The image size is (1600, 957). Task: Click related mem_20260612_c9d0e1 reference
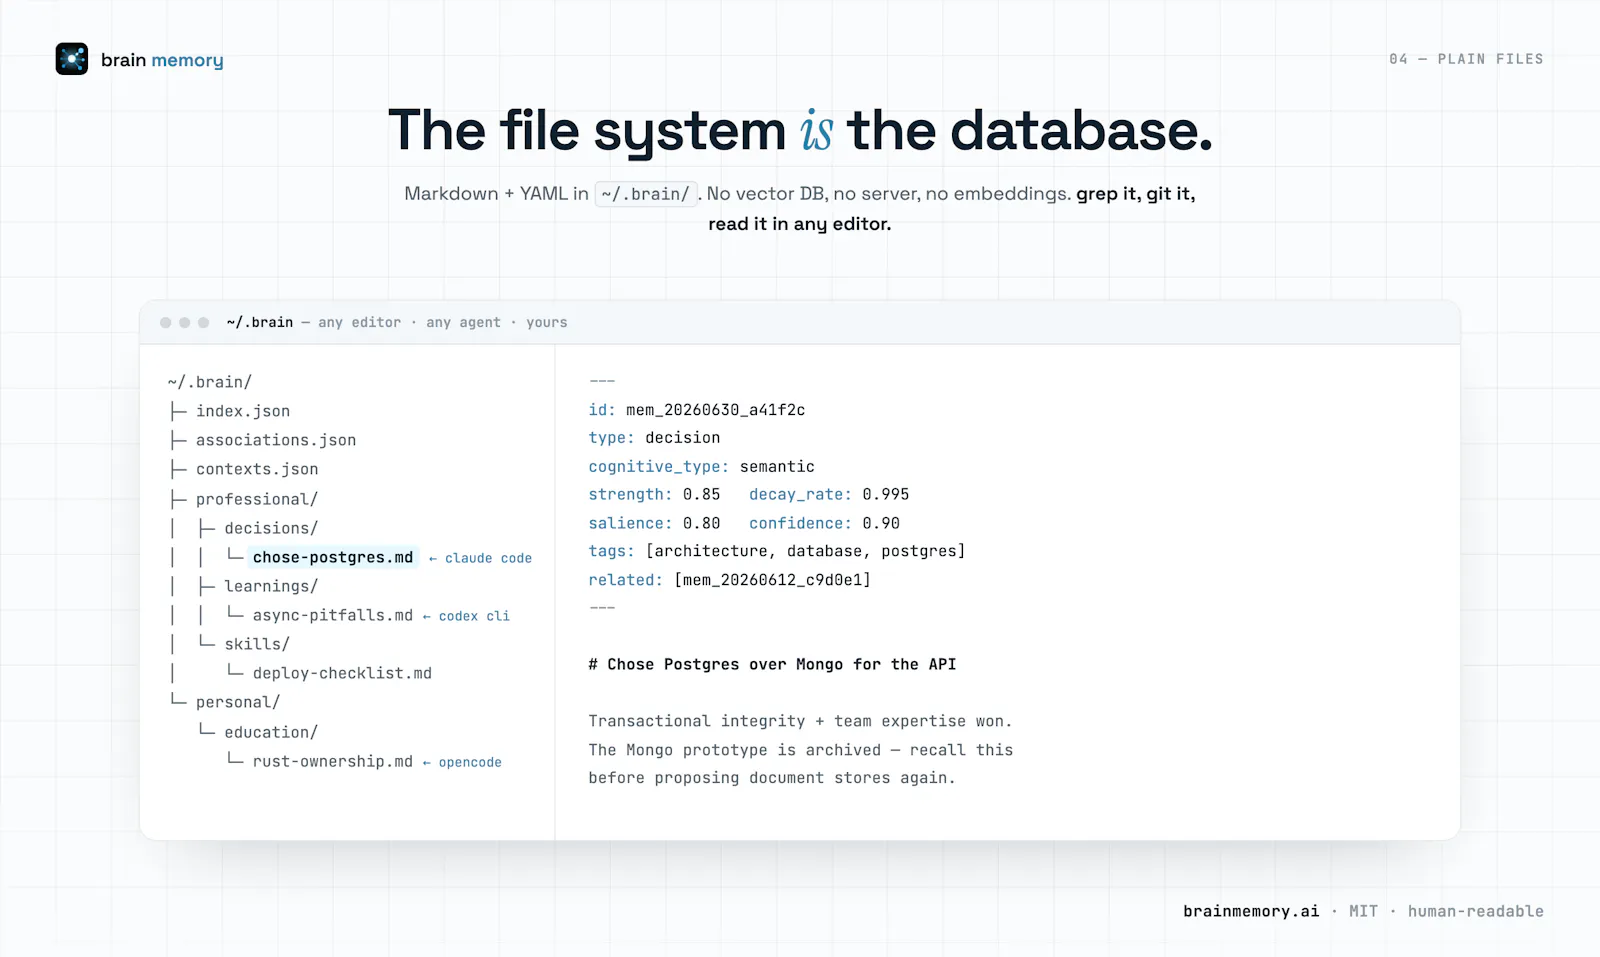point(773,580)
